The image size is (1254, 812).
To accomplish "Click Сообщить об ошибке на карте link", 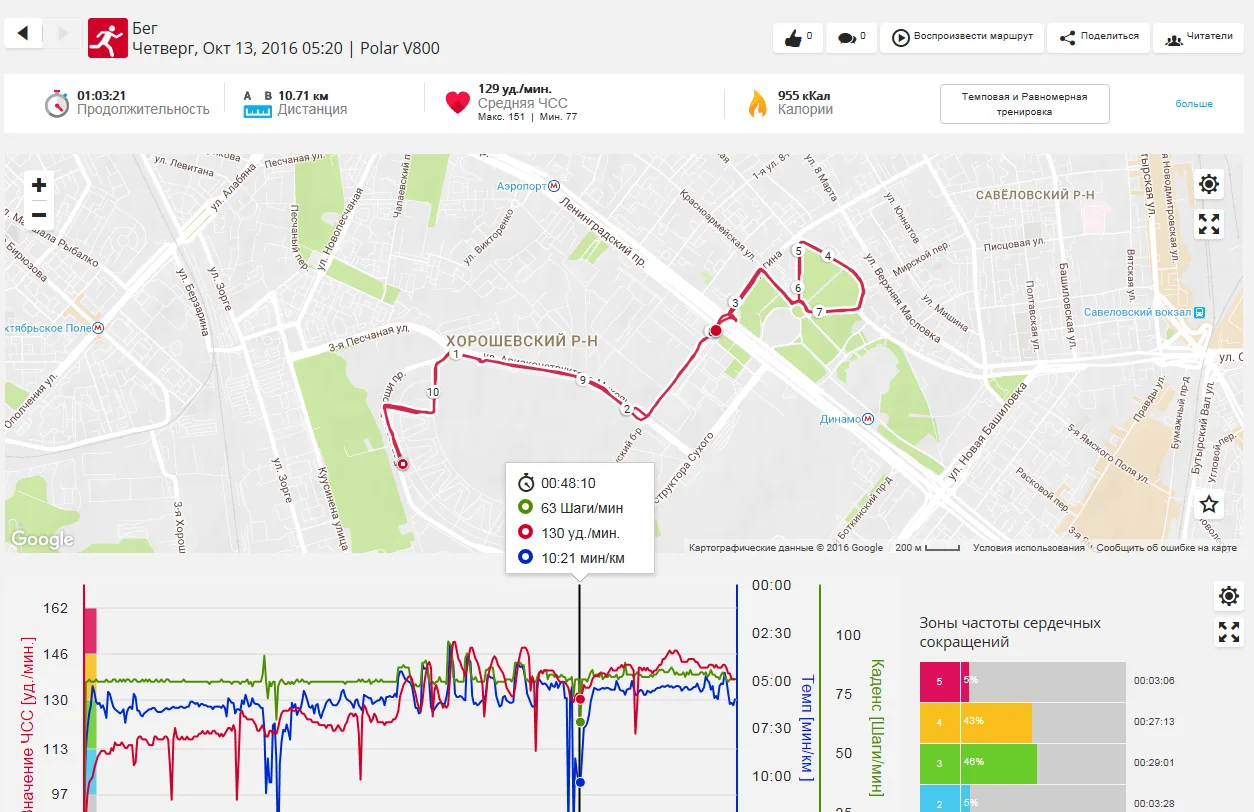I will (x=1166, y=548).
